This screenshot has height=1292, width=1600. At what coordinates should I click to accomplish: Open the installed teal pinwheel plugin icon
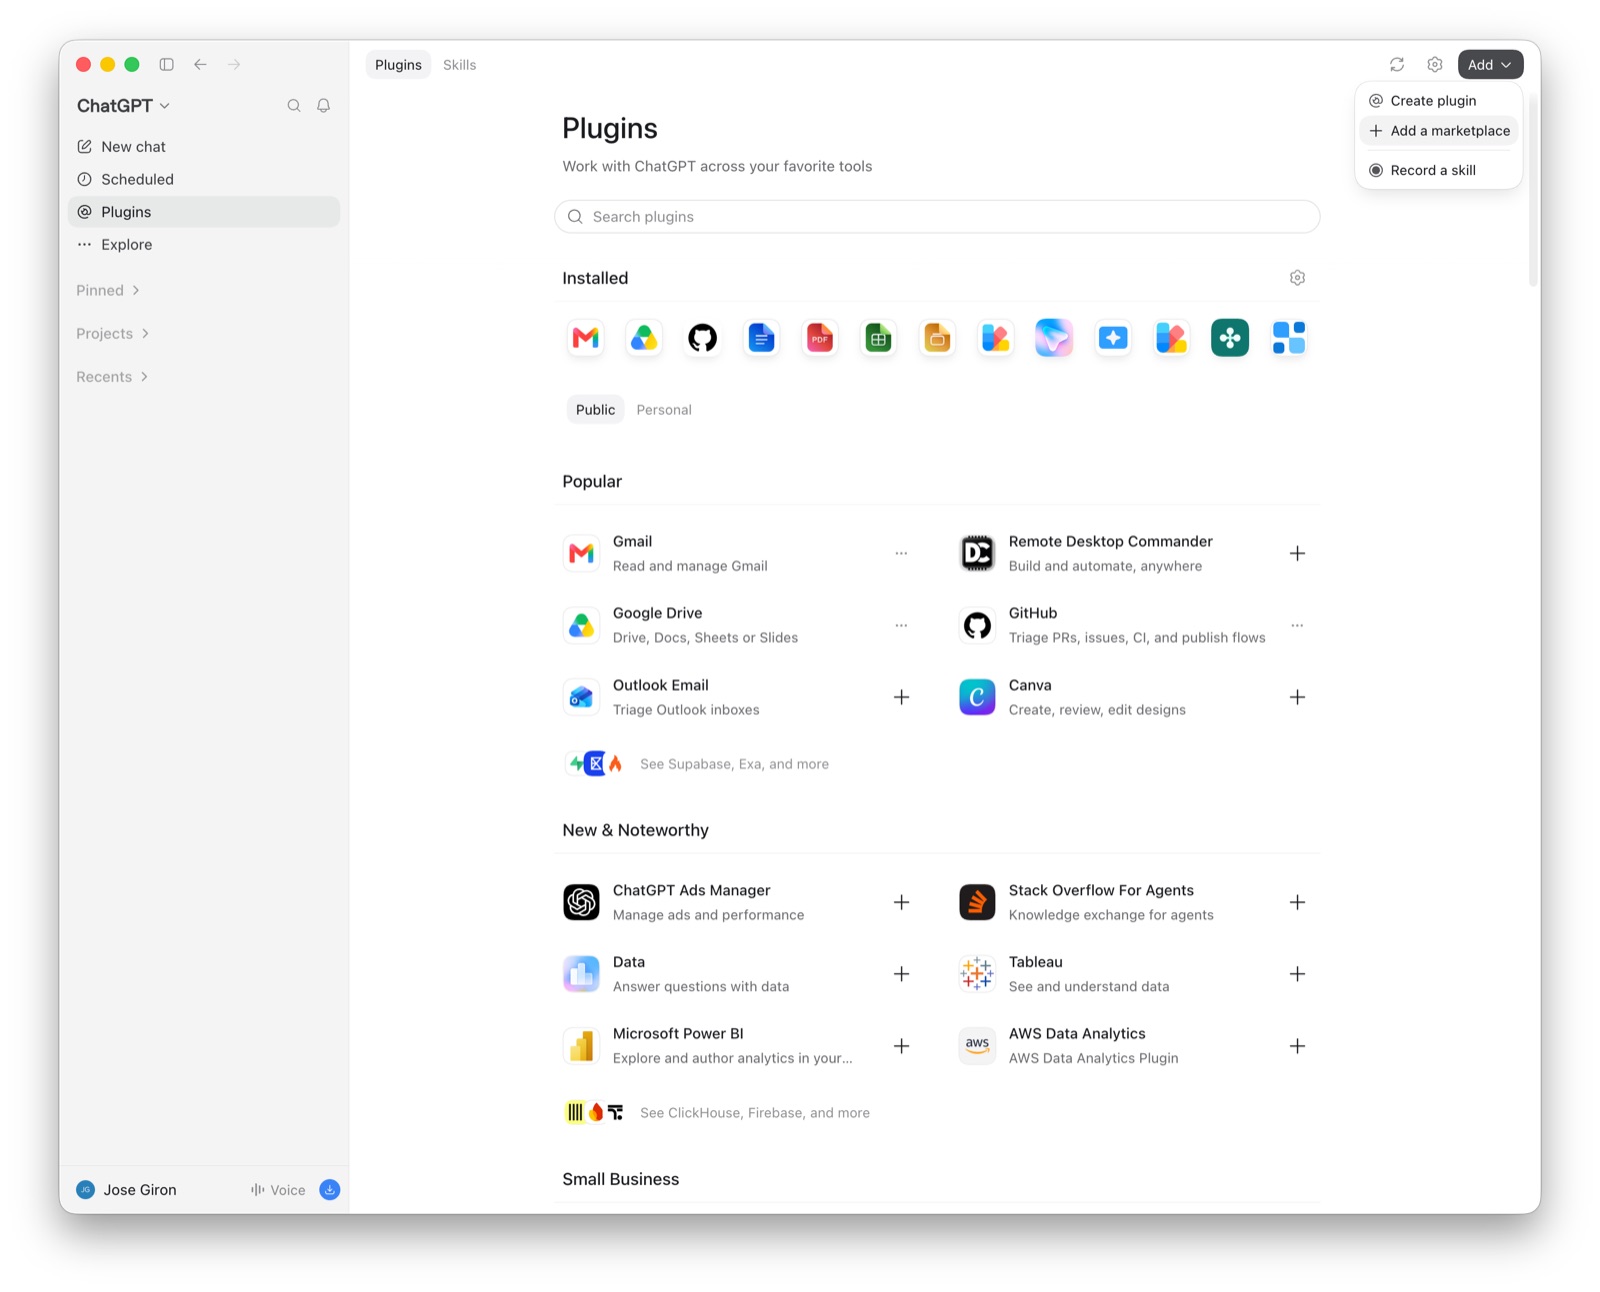[1230, 338]
